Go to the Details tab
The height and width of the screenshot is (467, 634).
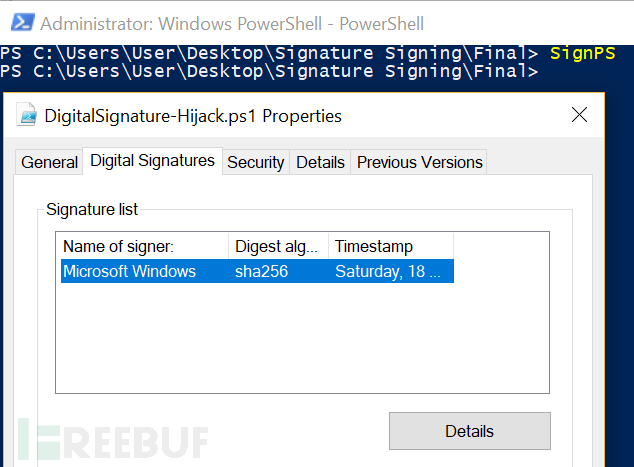pyautogui.click(x=320, y=163)
